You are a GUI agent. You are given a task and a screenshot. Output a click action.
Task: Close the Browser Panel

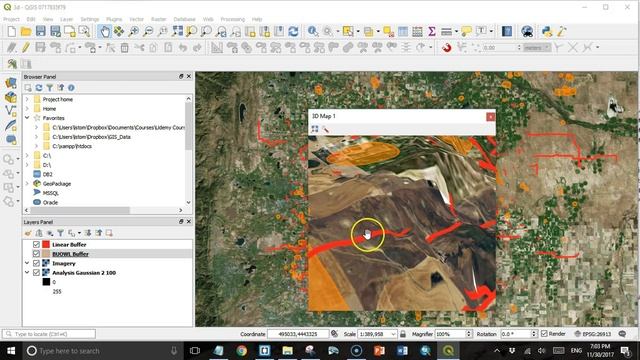coord(189,76)
